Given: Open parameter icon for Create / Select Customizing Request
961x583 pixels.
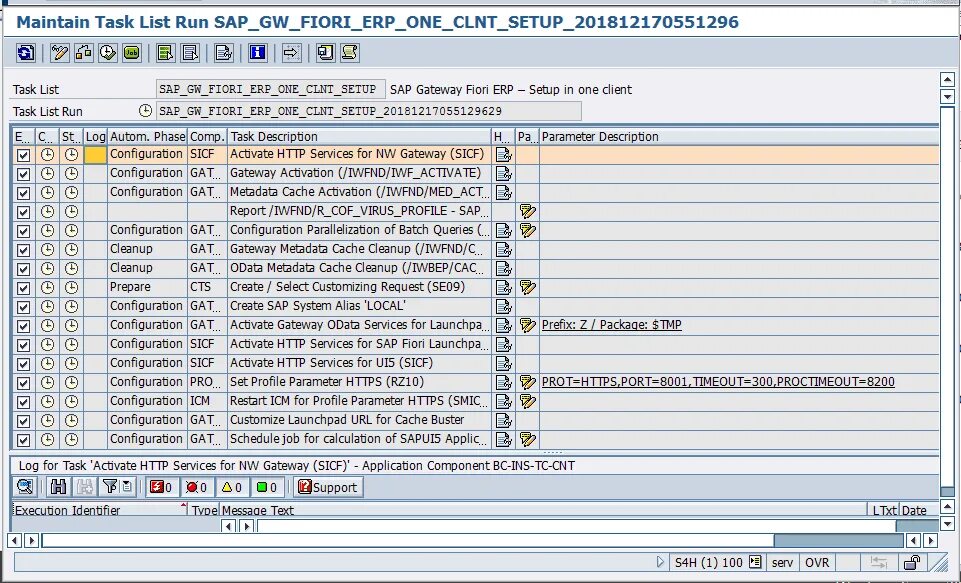Looking at the screenshot, I should tap(527, 288).
